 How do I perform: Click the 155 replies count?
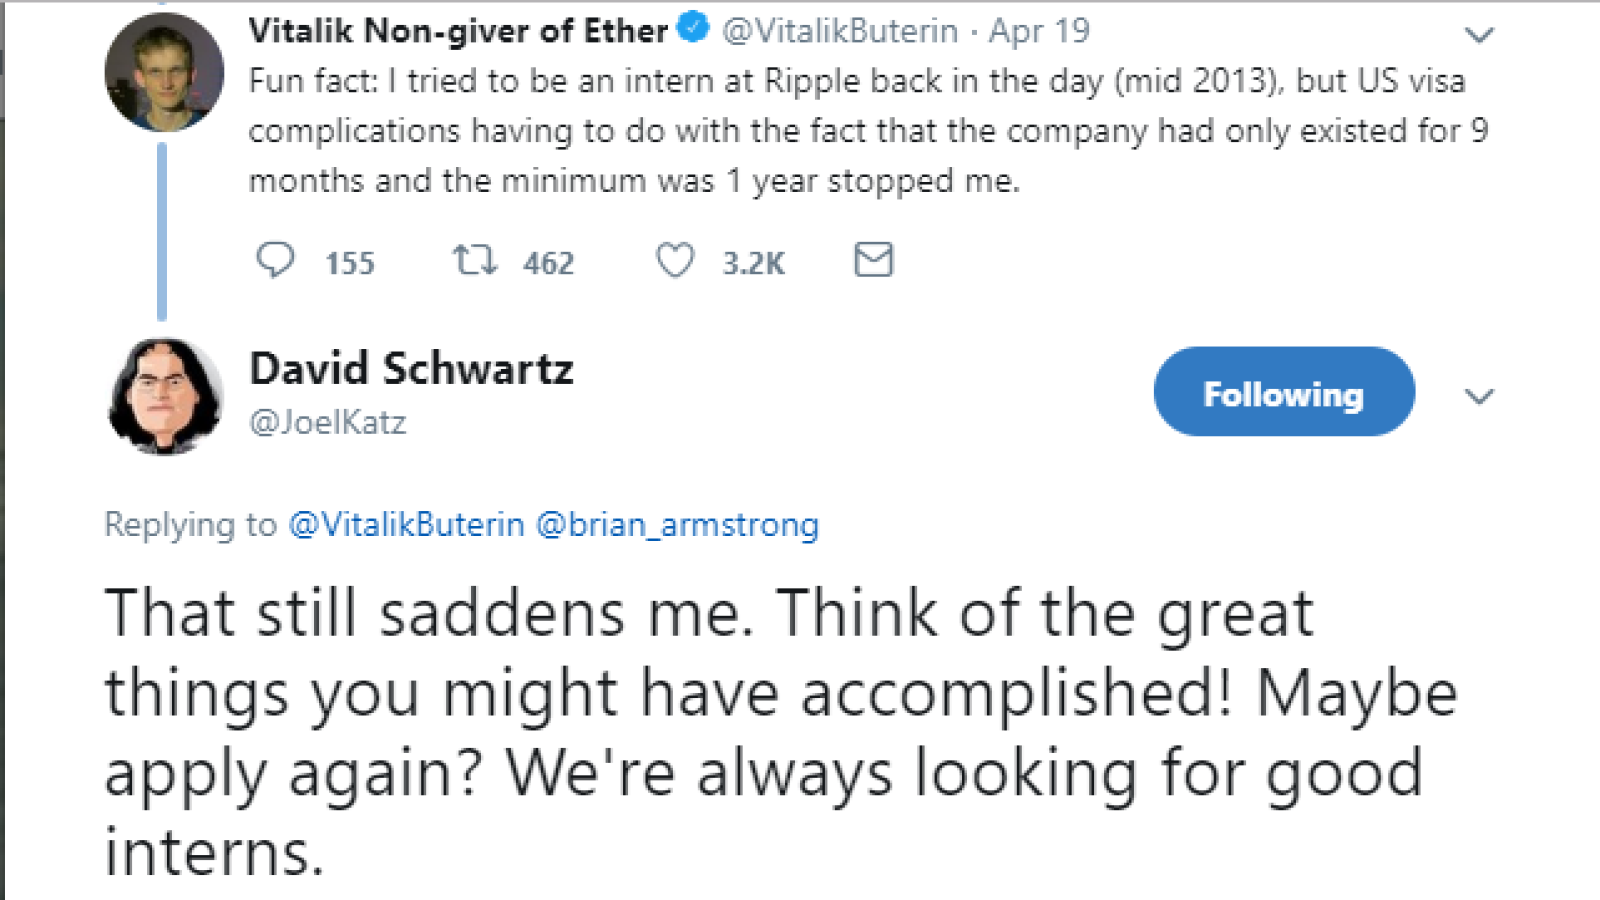click(350, 263)
